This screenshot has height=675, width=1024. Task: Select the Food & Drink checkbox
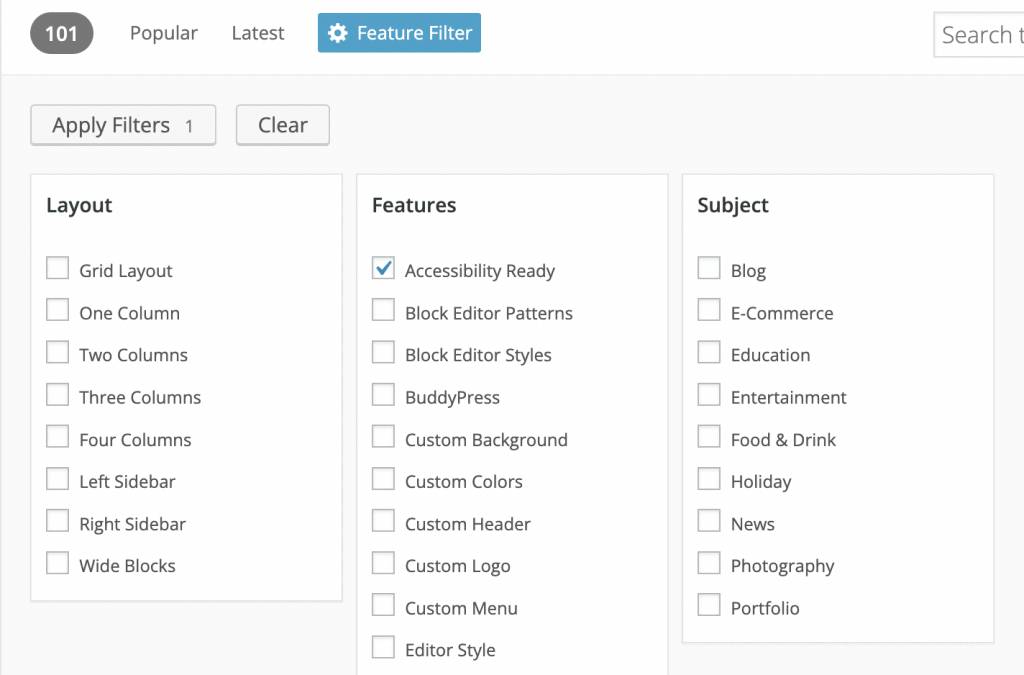(709, 438)
